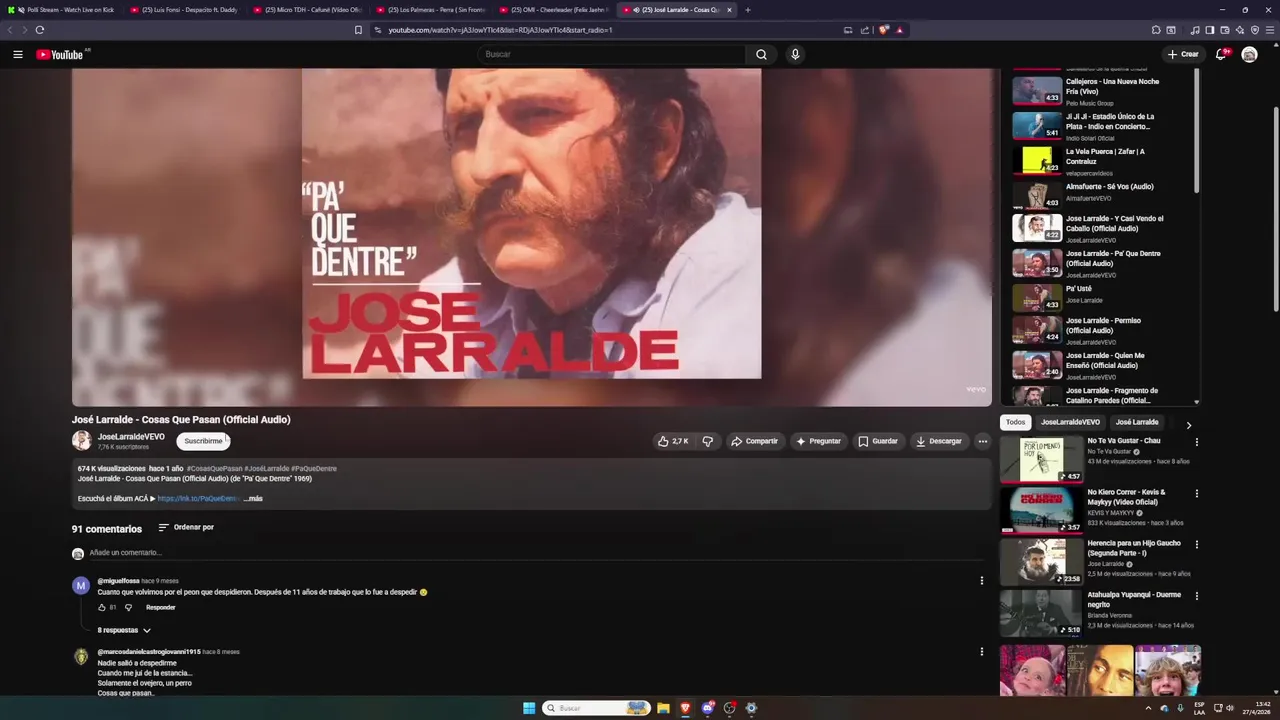
Task: Open options for No Kiero Correr video
Action: point(1196,493)
